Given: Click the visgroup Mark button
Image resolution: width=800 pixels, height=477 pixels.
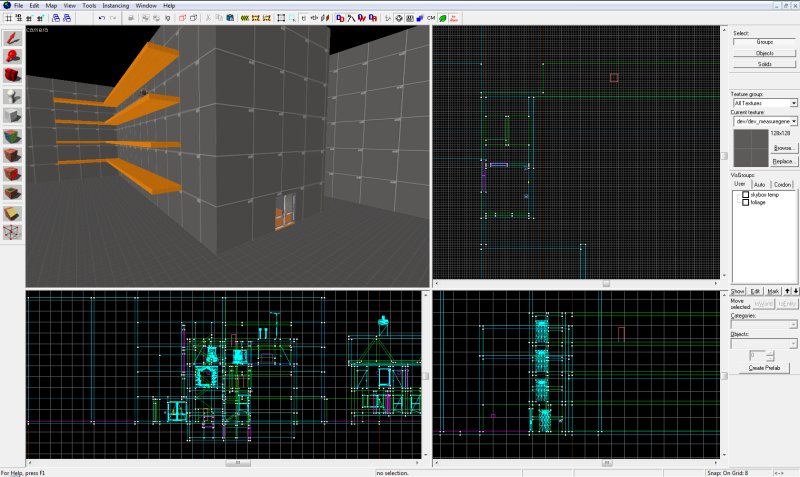Looking at the screenshot, I should click(x=773, y=291).
